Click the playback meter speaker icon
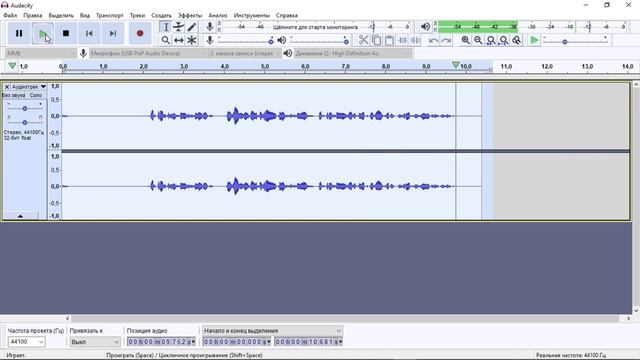This screenshot has height=360, width=640. coord(425,27)
